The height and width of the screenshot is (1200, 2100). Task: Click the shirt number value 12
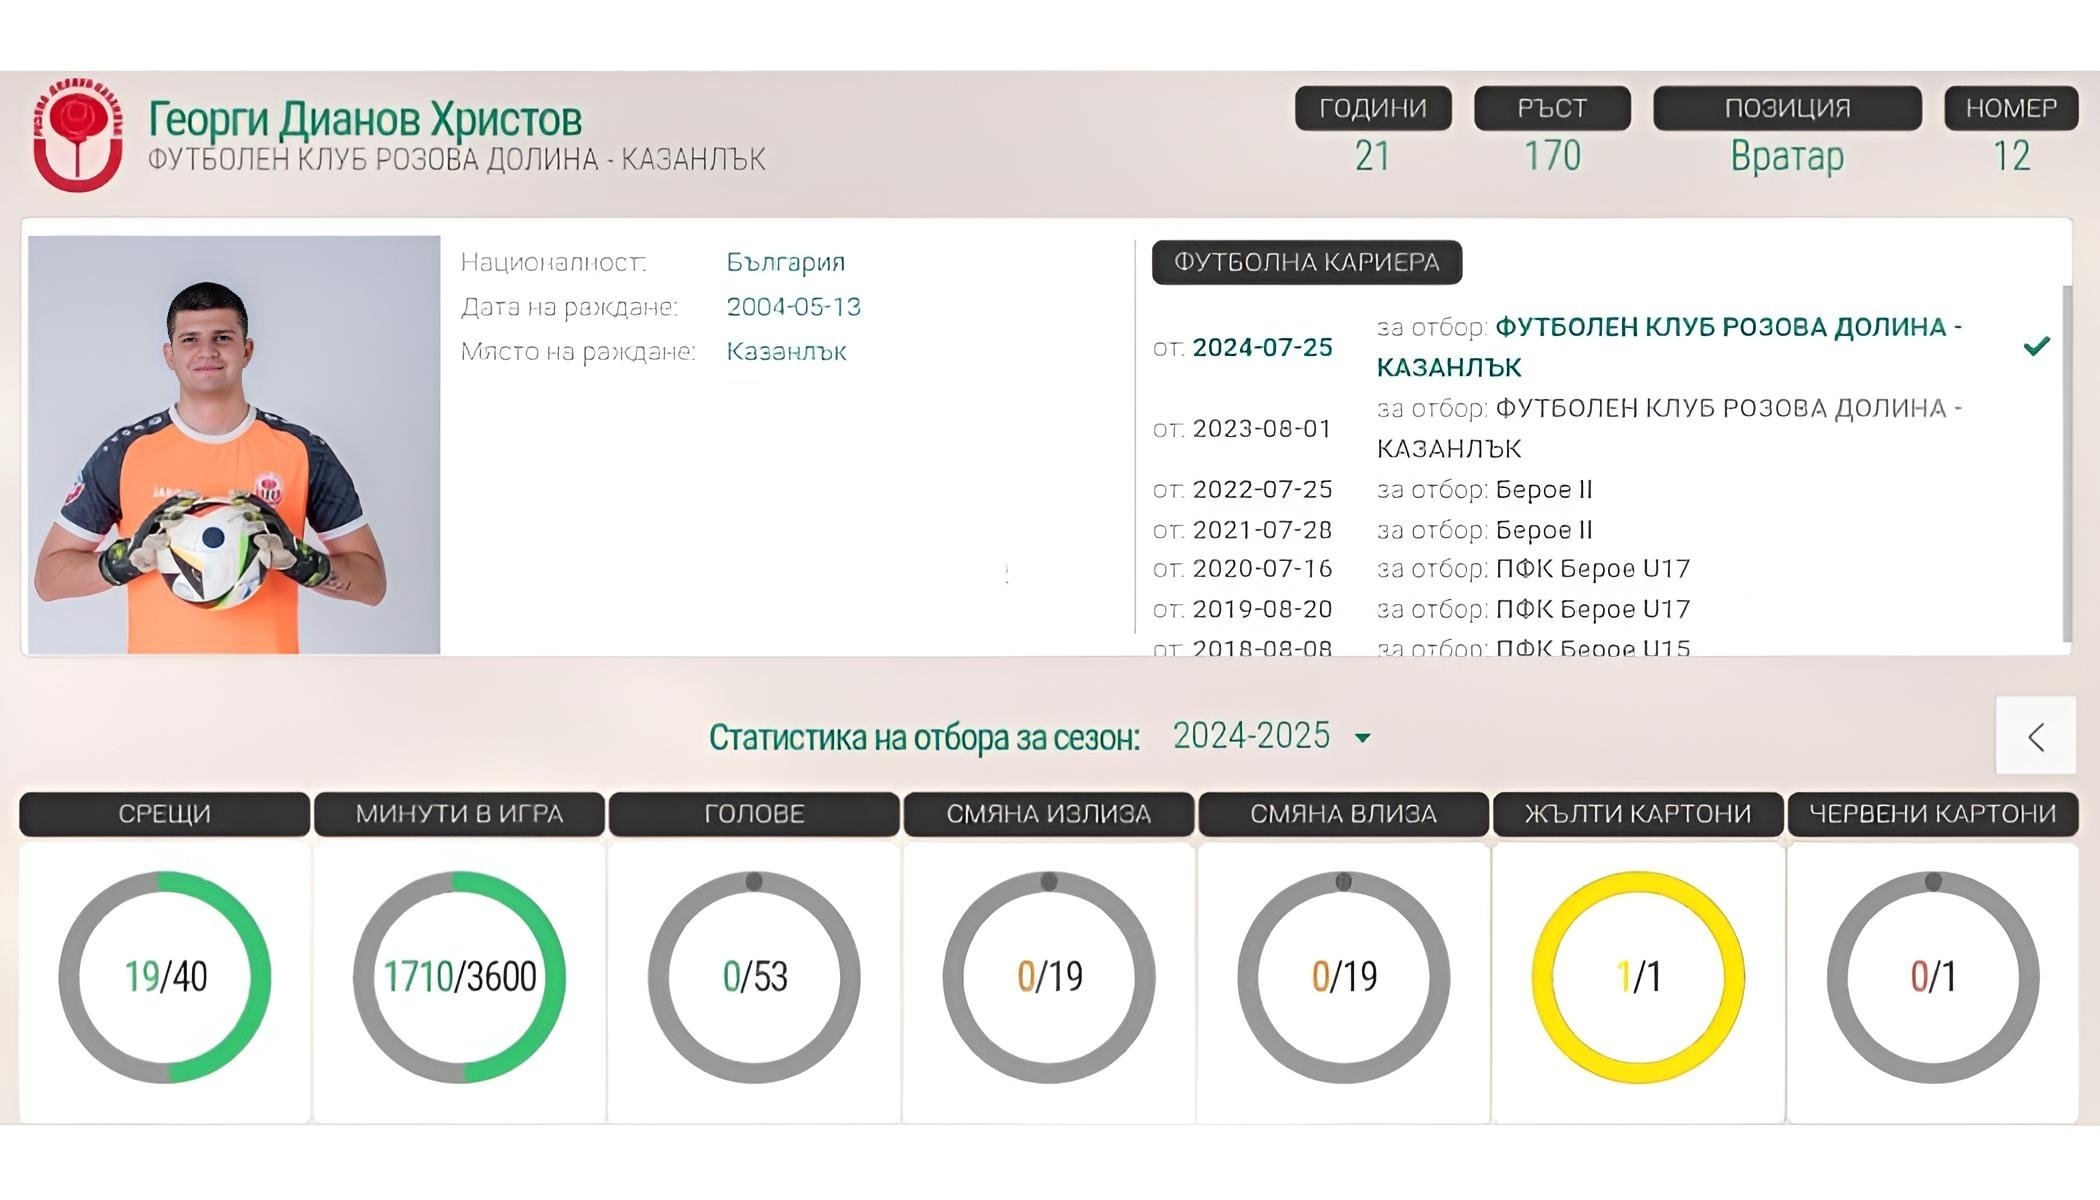2011,156
